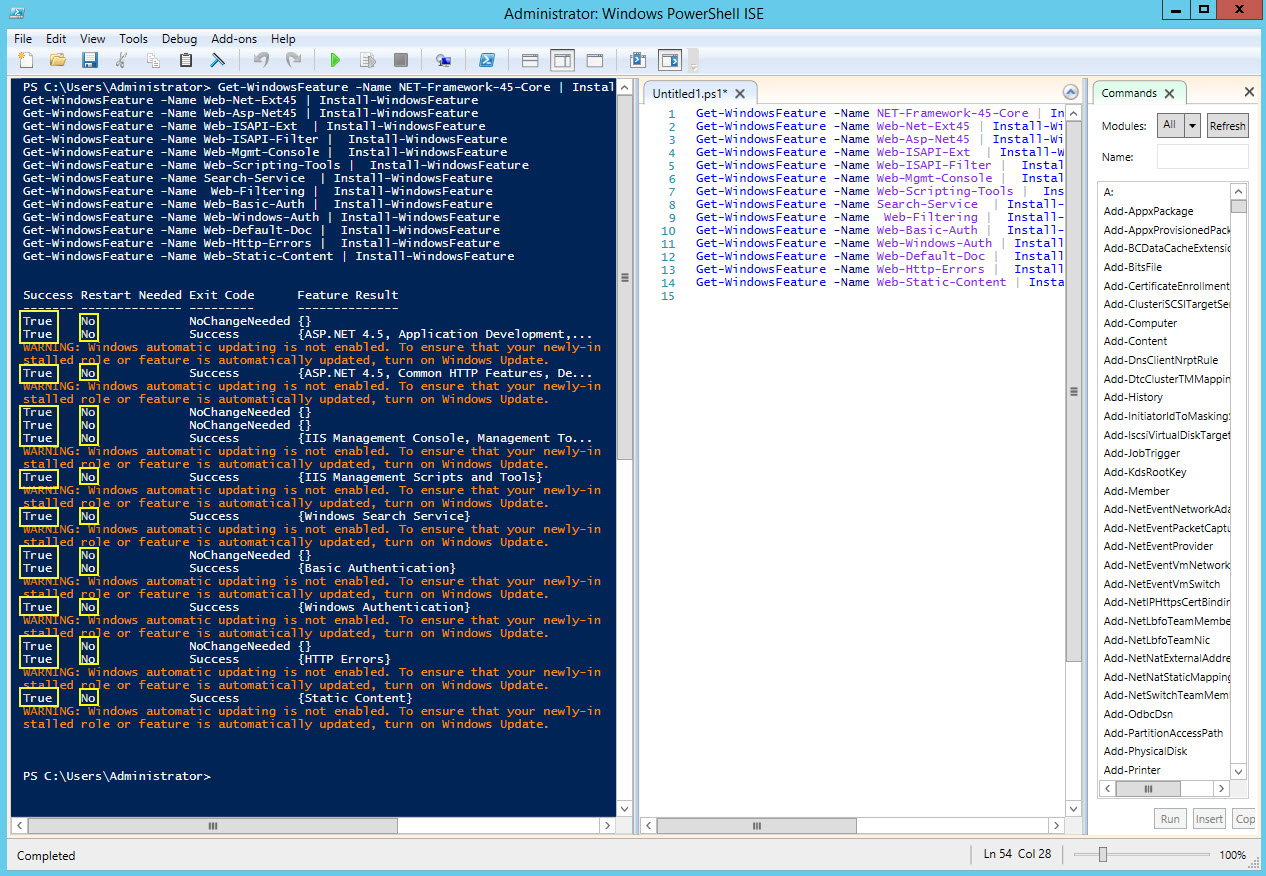Maximize the script pane view
Screen dimensions: 1266x876
coord(594,60)
